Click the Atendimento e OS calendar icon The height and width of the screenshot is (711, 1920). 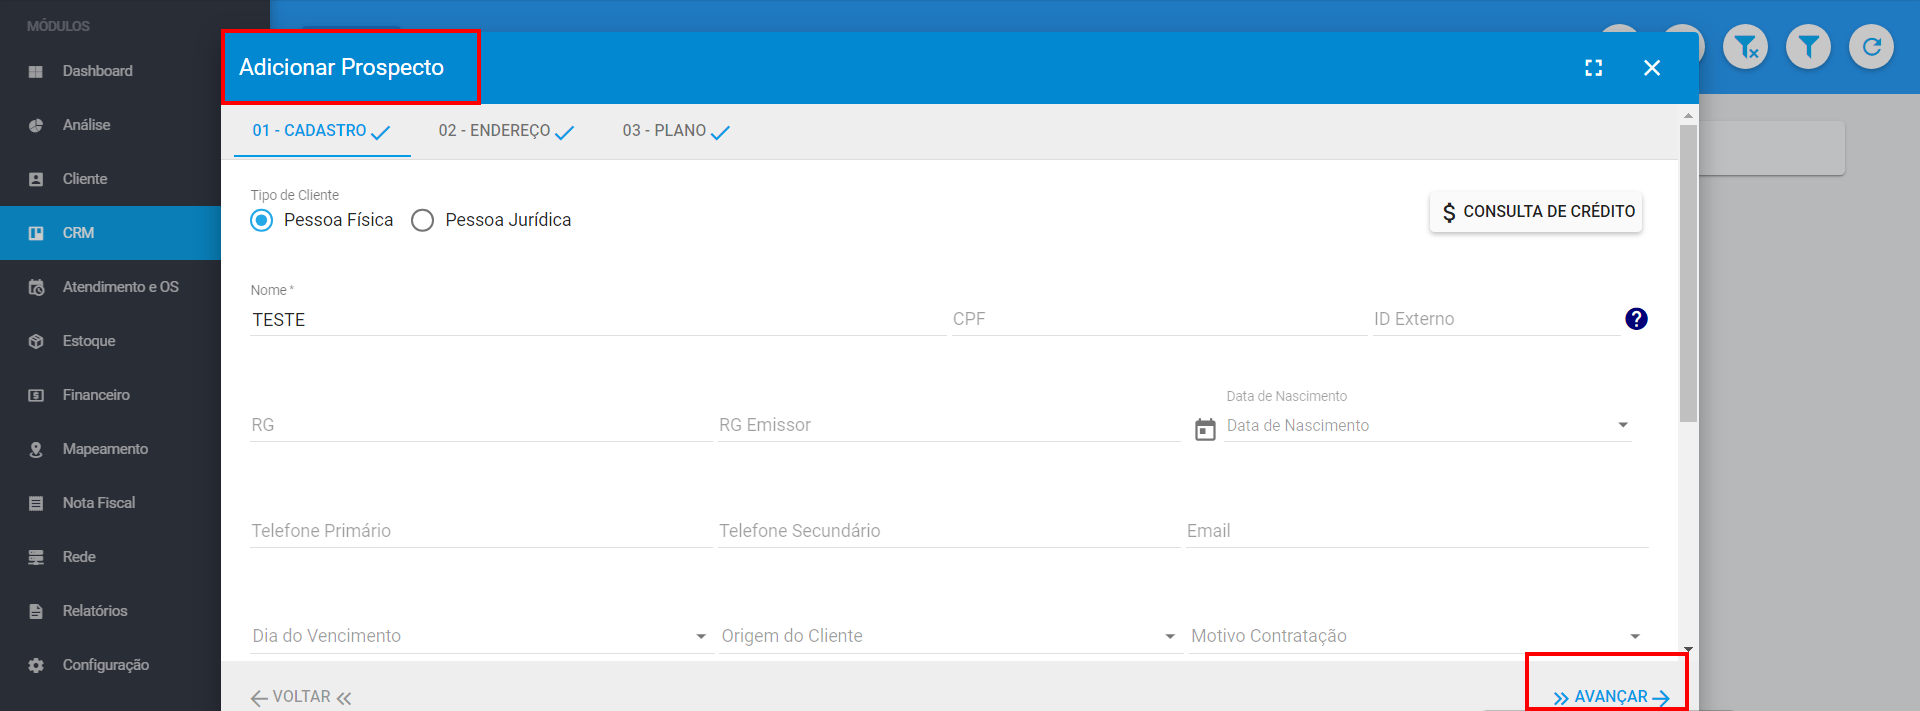[x=36, y=287]
